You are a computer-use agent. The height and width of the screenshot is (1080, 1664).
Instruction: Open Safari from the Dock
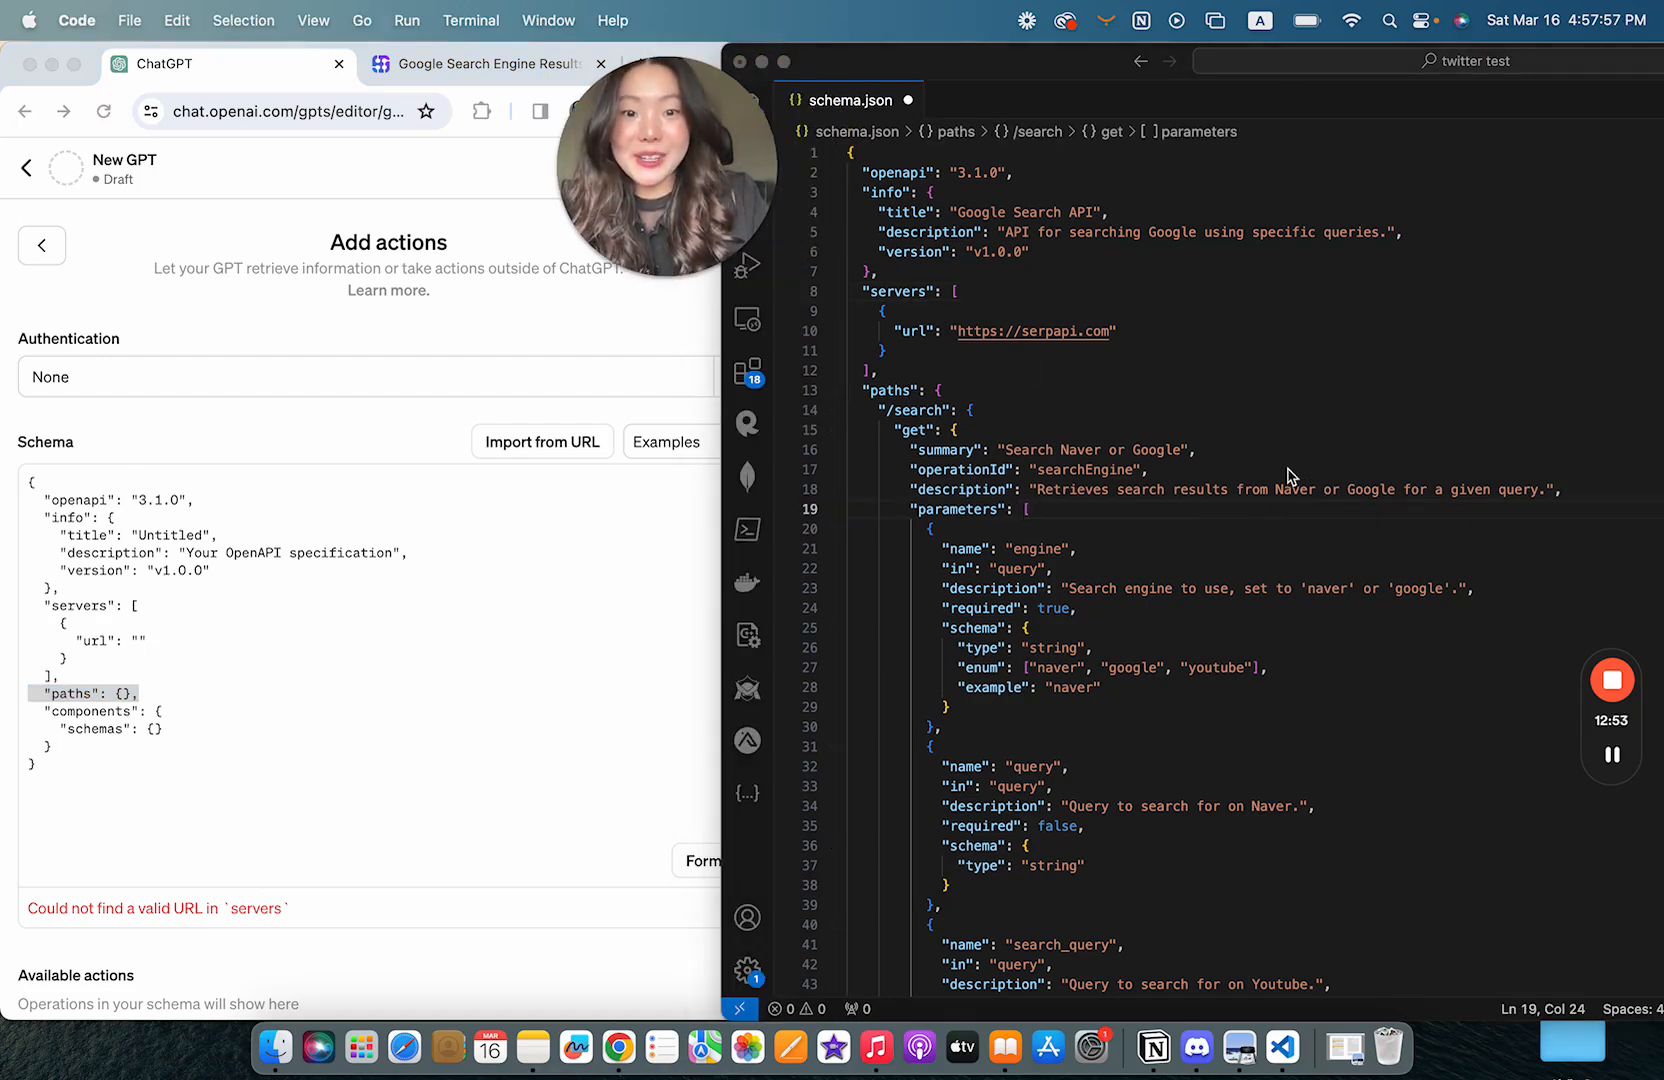click(405, 1047)
